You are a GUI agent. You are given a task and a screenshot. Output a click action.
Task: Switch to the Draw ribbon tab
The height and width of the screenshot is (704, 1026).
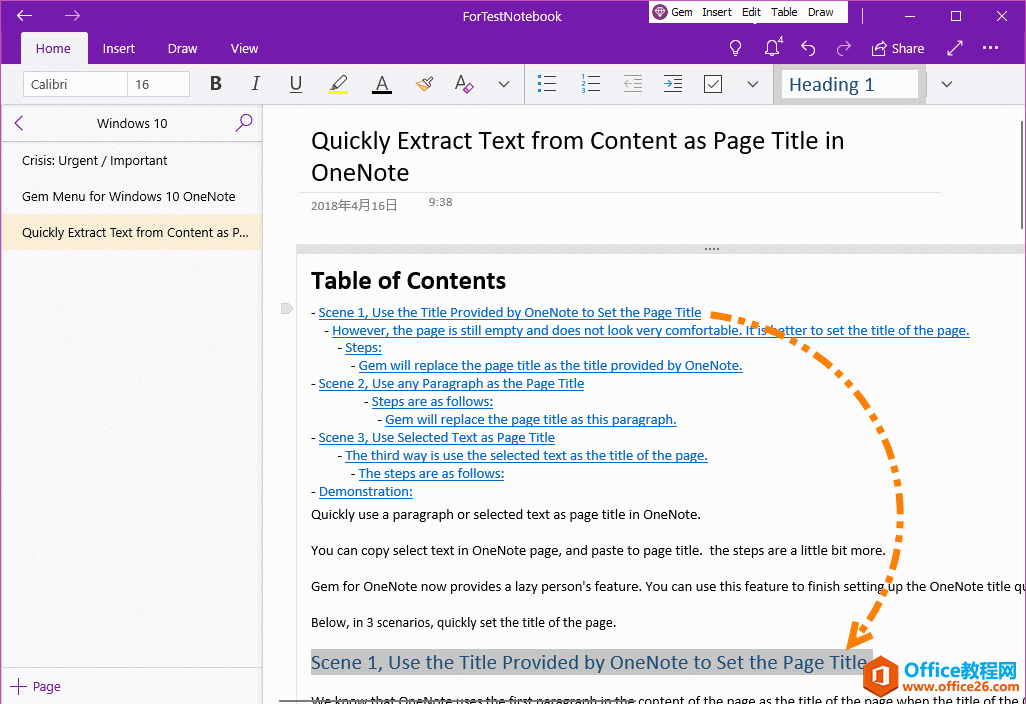[182, 48]
